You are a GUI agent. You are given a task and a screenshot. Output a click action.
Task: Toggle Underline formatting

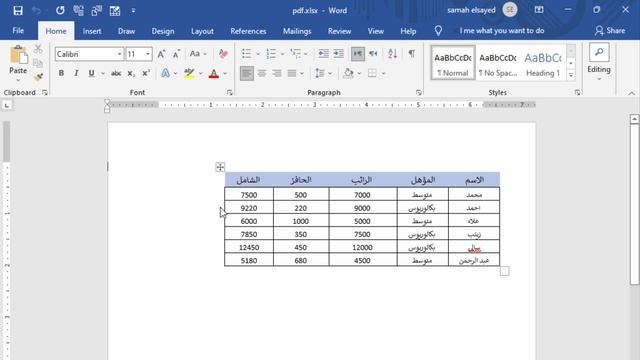point(91,73)
